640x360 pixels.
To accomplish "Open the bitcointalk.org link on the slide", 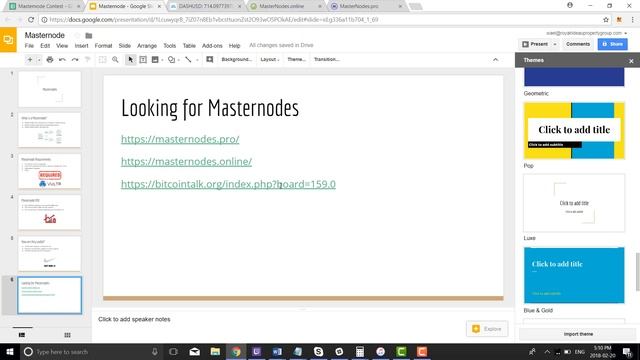I will point(228,184).
